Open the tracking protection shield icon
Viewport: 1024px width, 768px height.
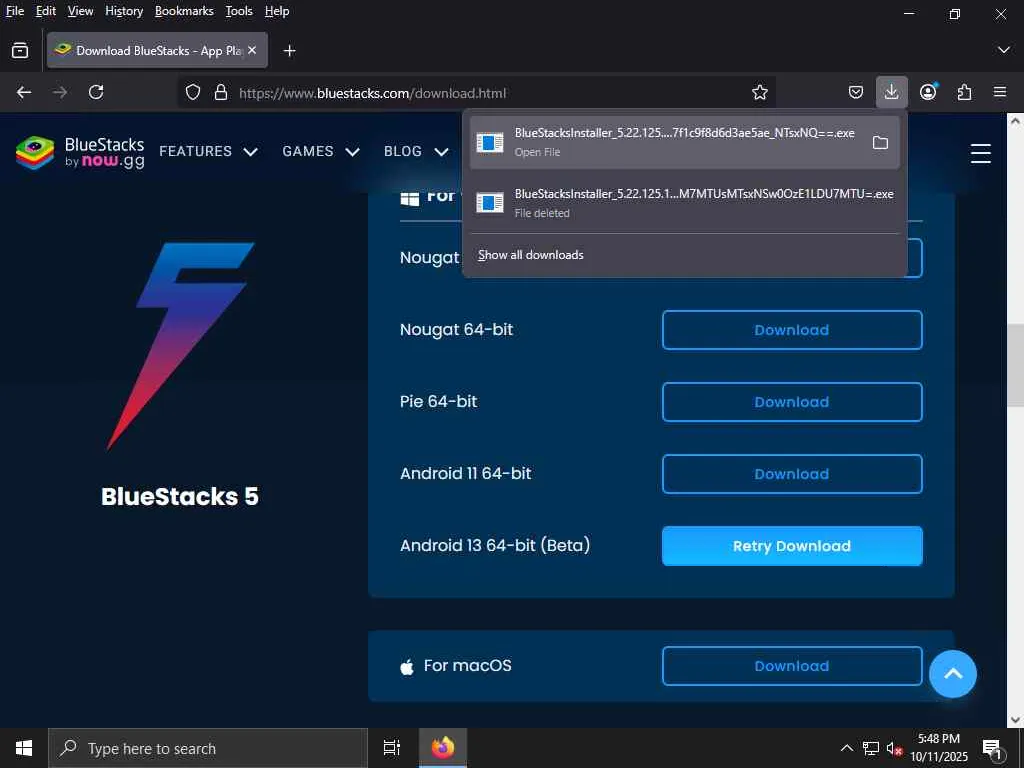pyautogui.click(x=193, y=93)
